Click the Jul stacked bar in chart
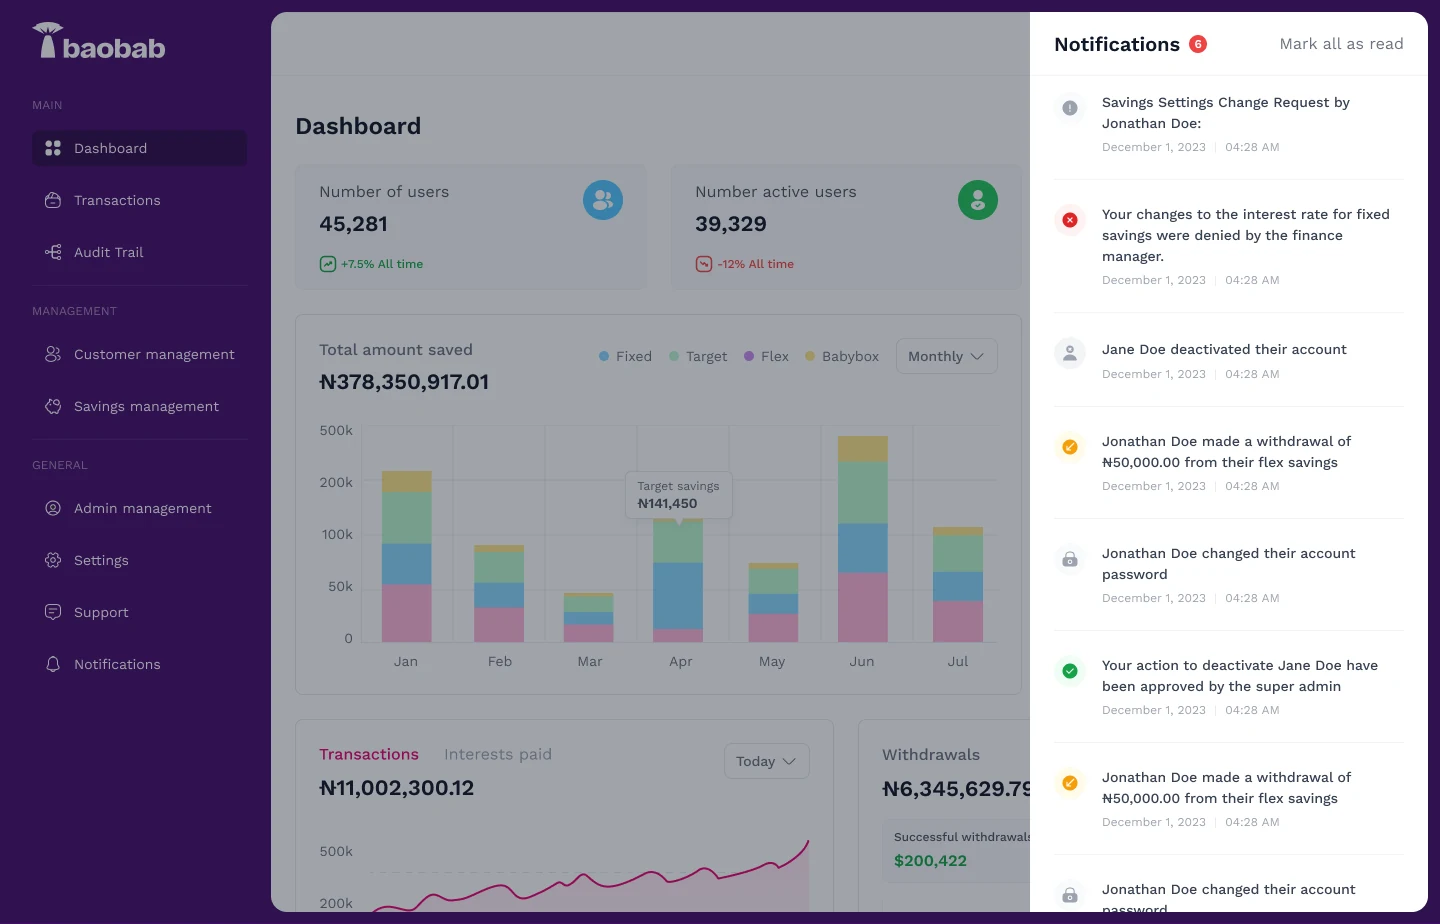Screen dimensions: 1440x924 [958, 584]
